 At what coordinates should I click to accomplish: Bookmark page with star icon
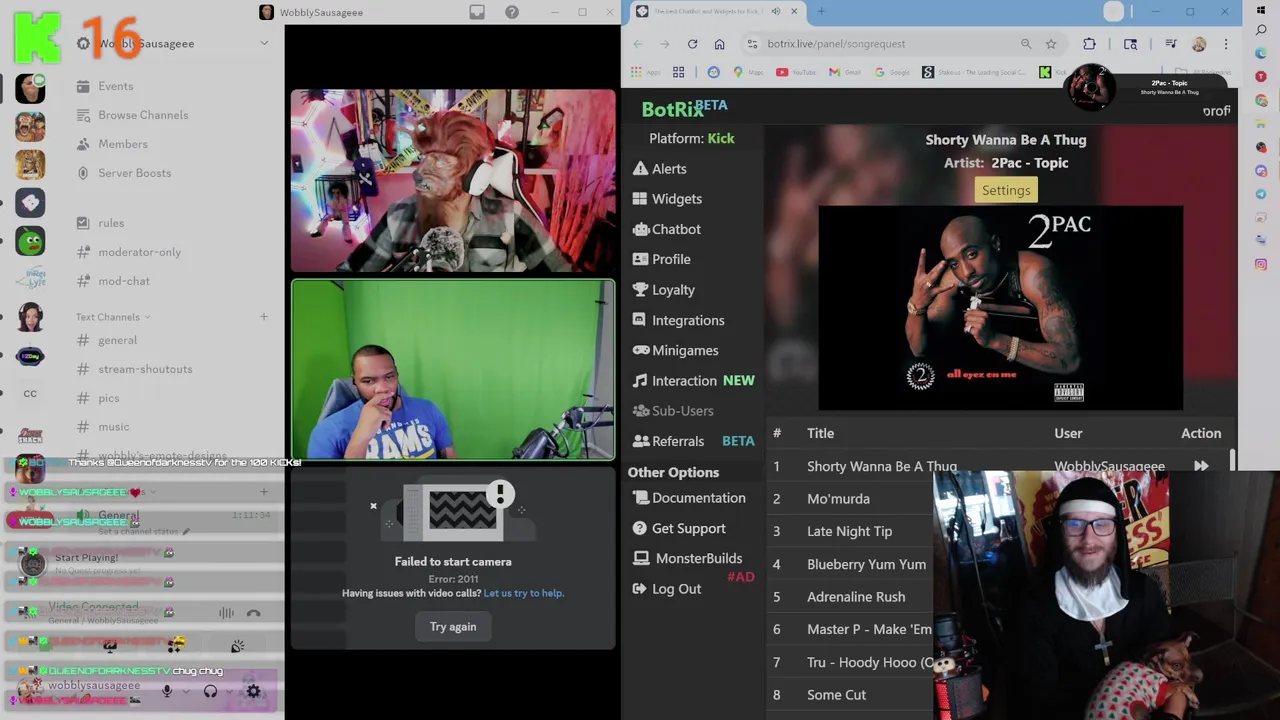(x=1051, y=44)
